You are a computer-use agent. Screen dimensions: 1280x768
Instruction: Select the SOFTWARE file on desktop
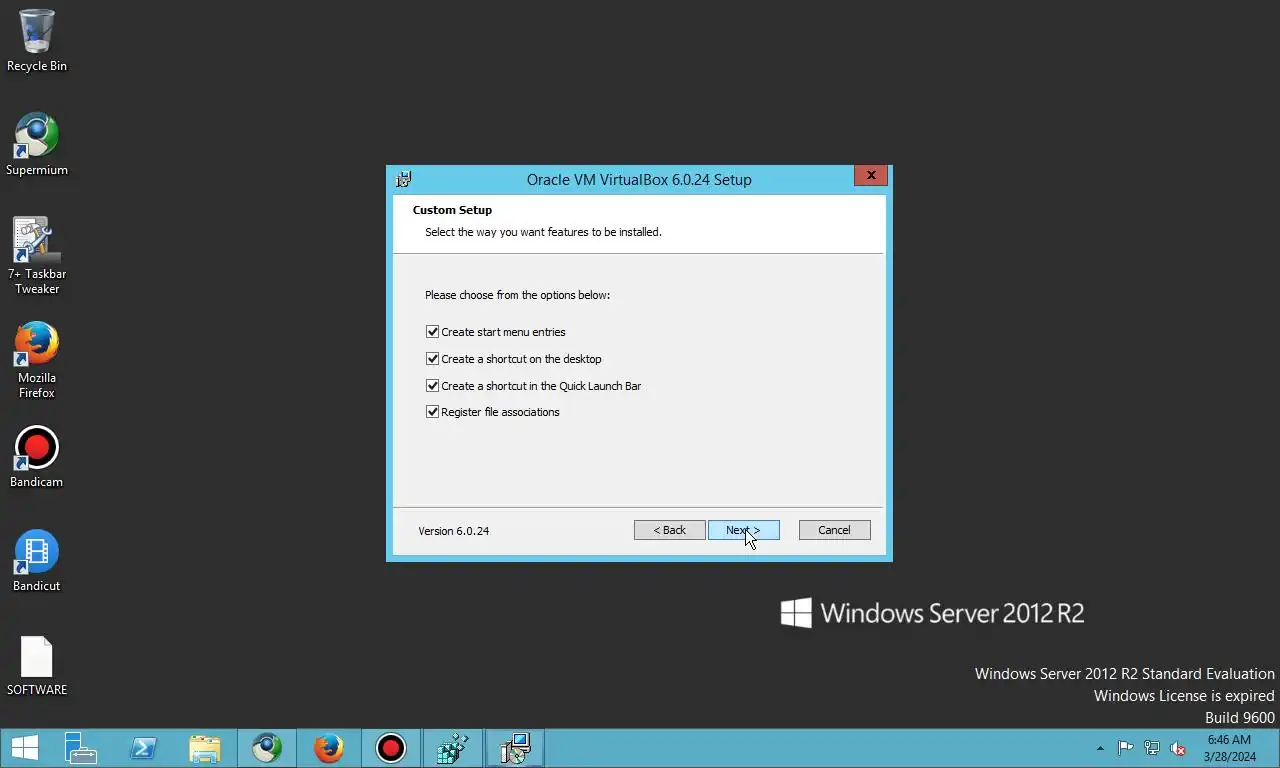click(x=37, y=665)
